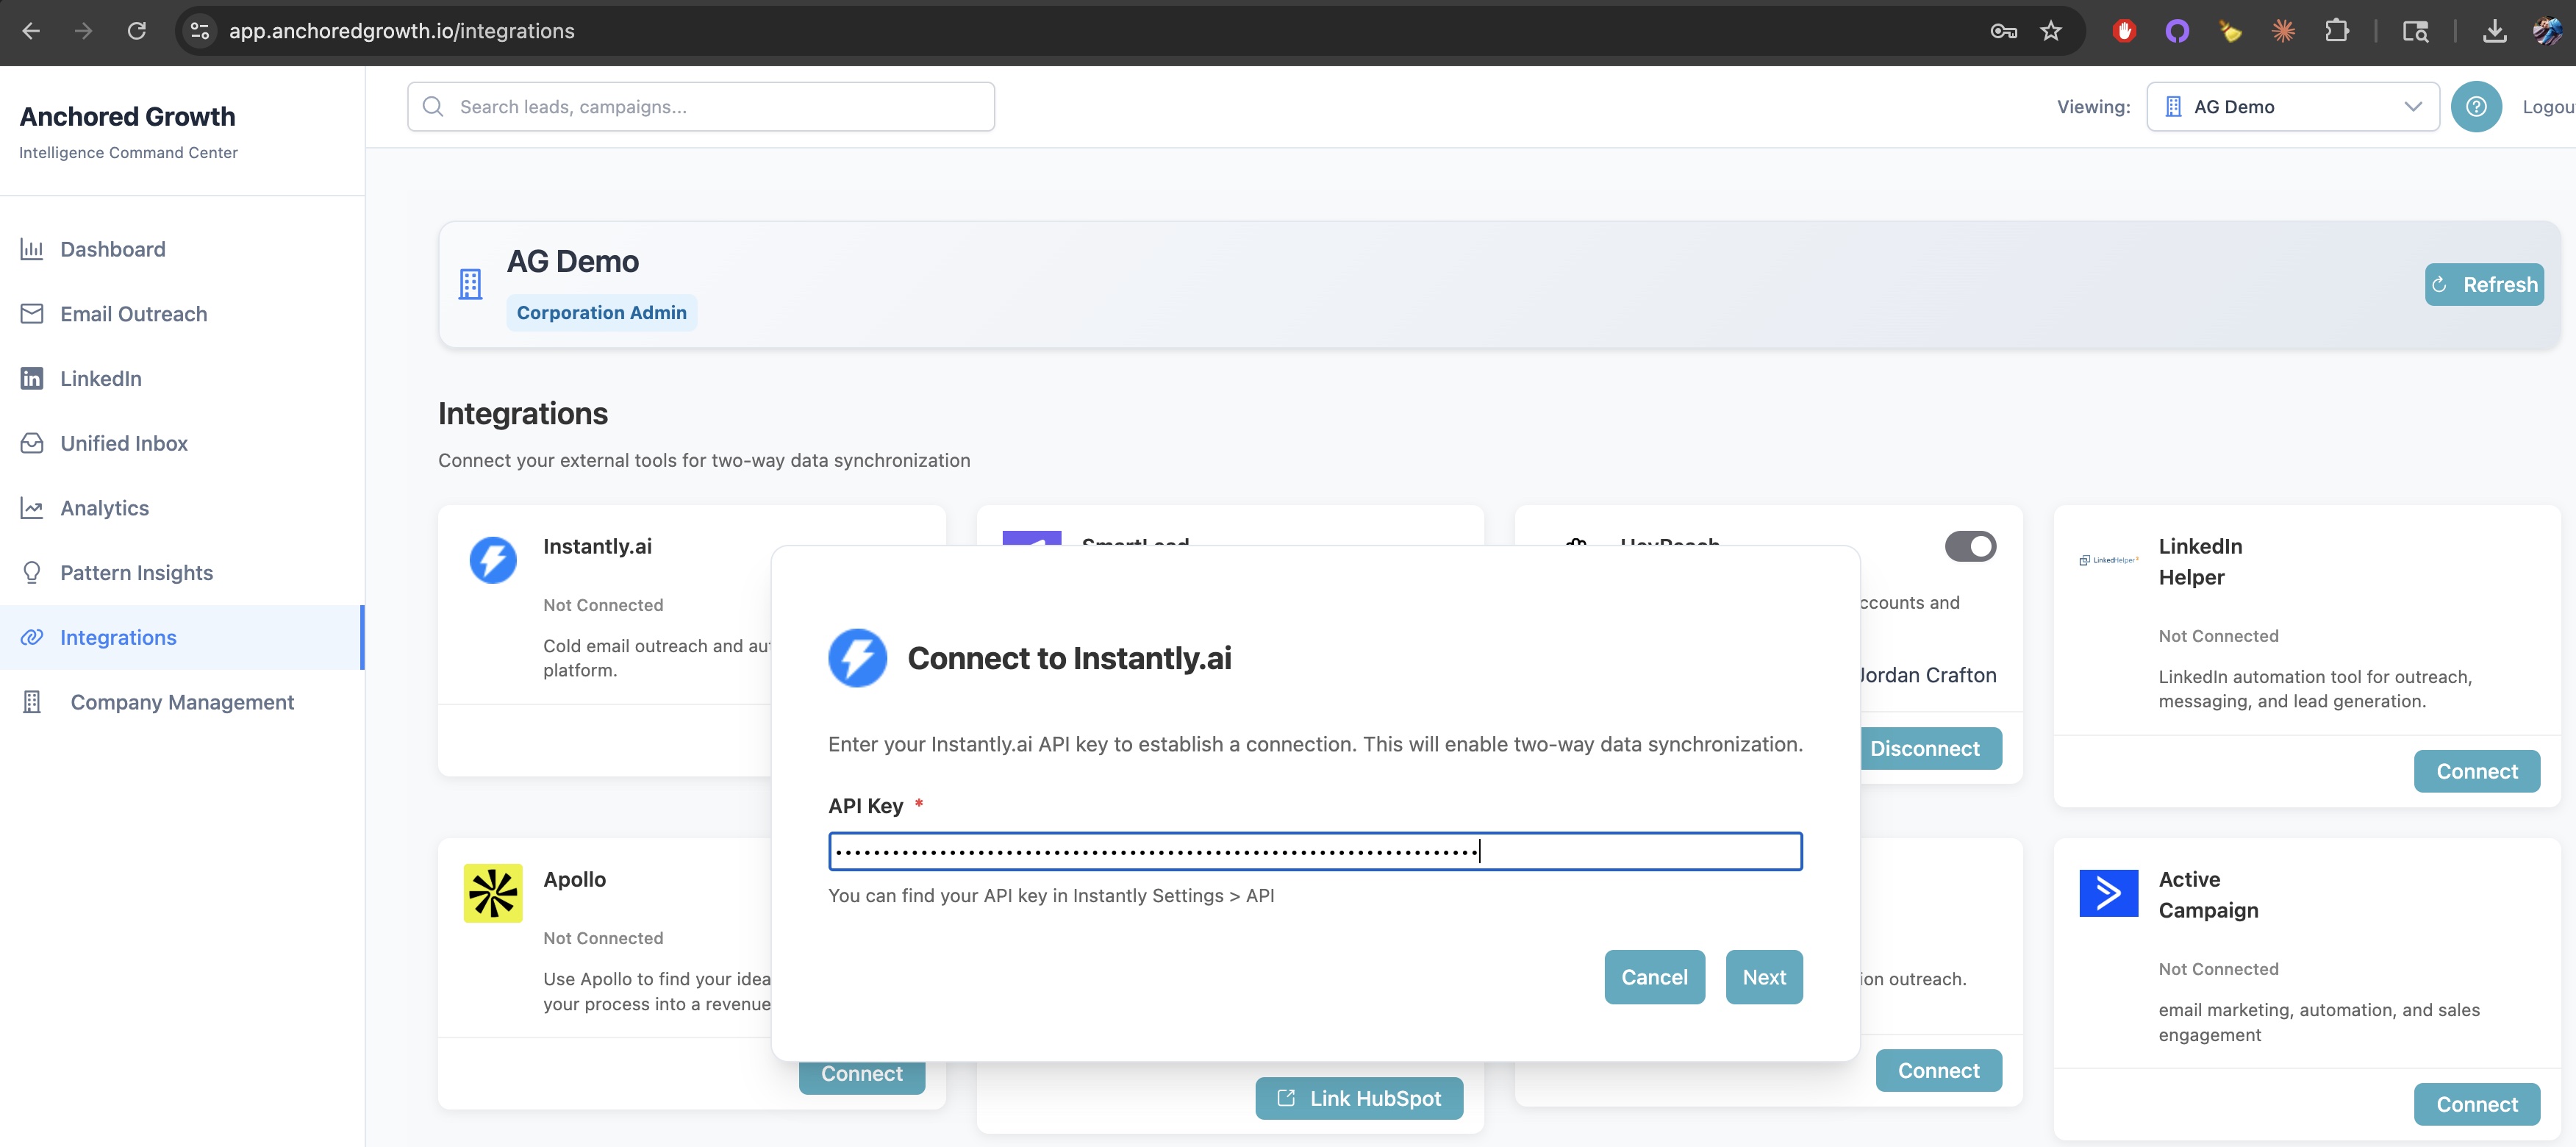Click Logout
Viewport: 2576px width, 1147px height.
(x=2548, y=106)
